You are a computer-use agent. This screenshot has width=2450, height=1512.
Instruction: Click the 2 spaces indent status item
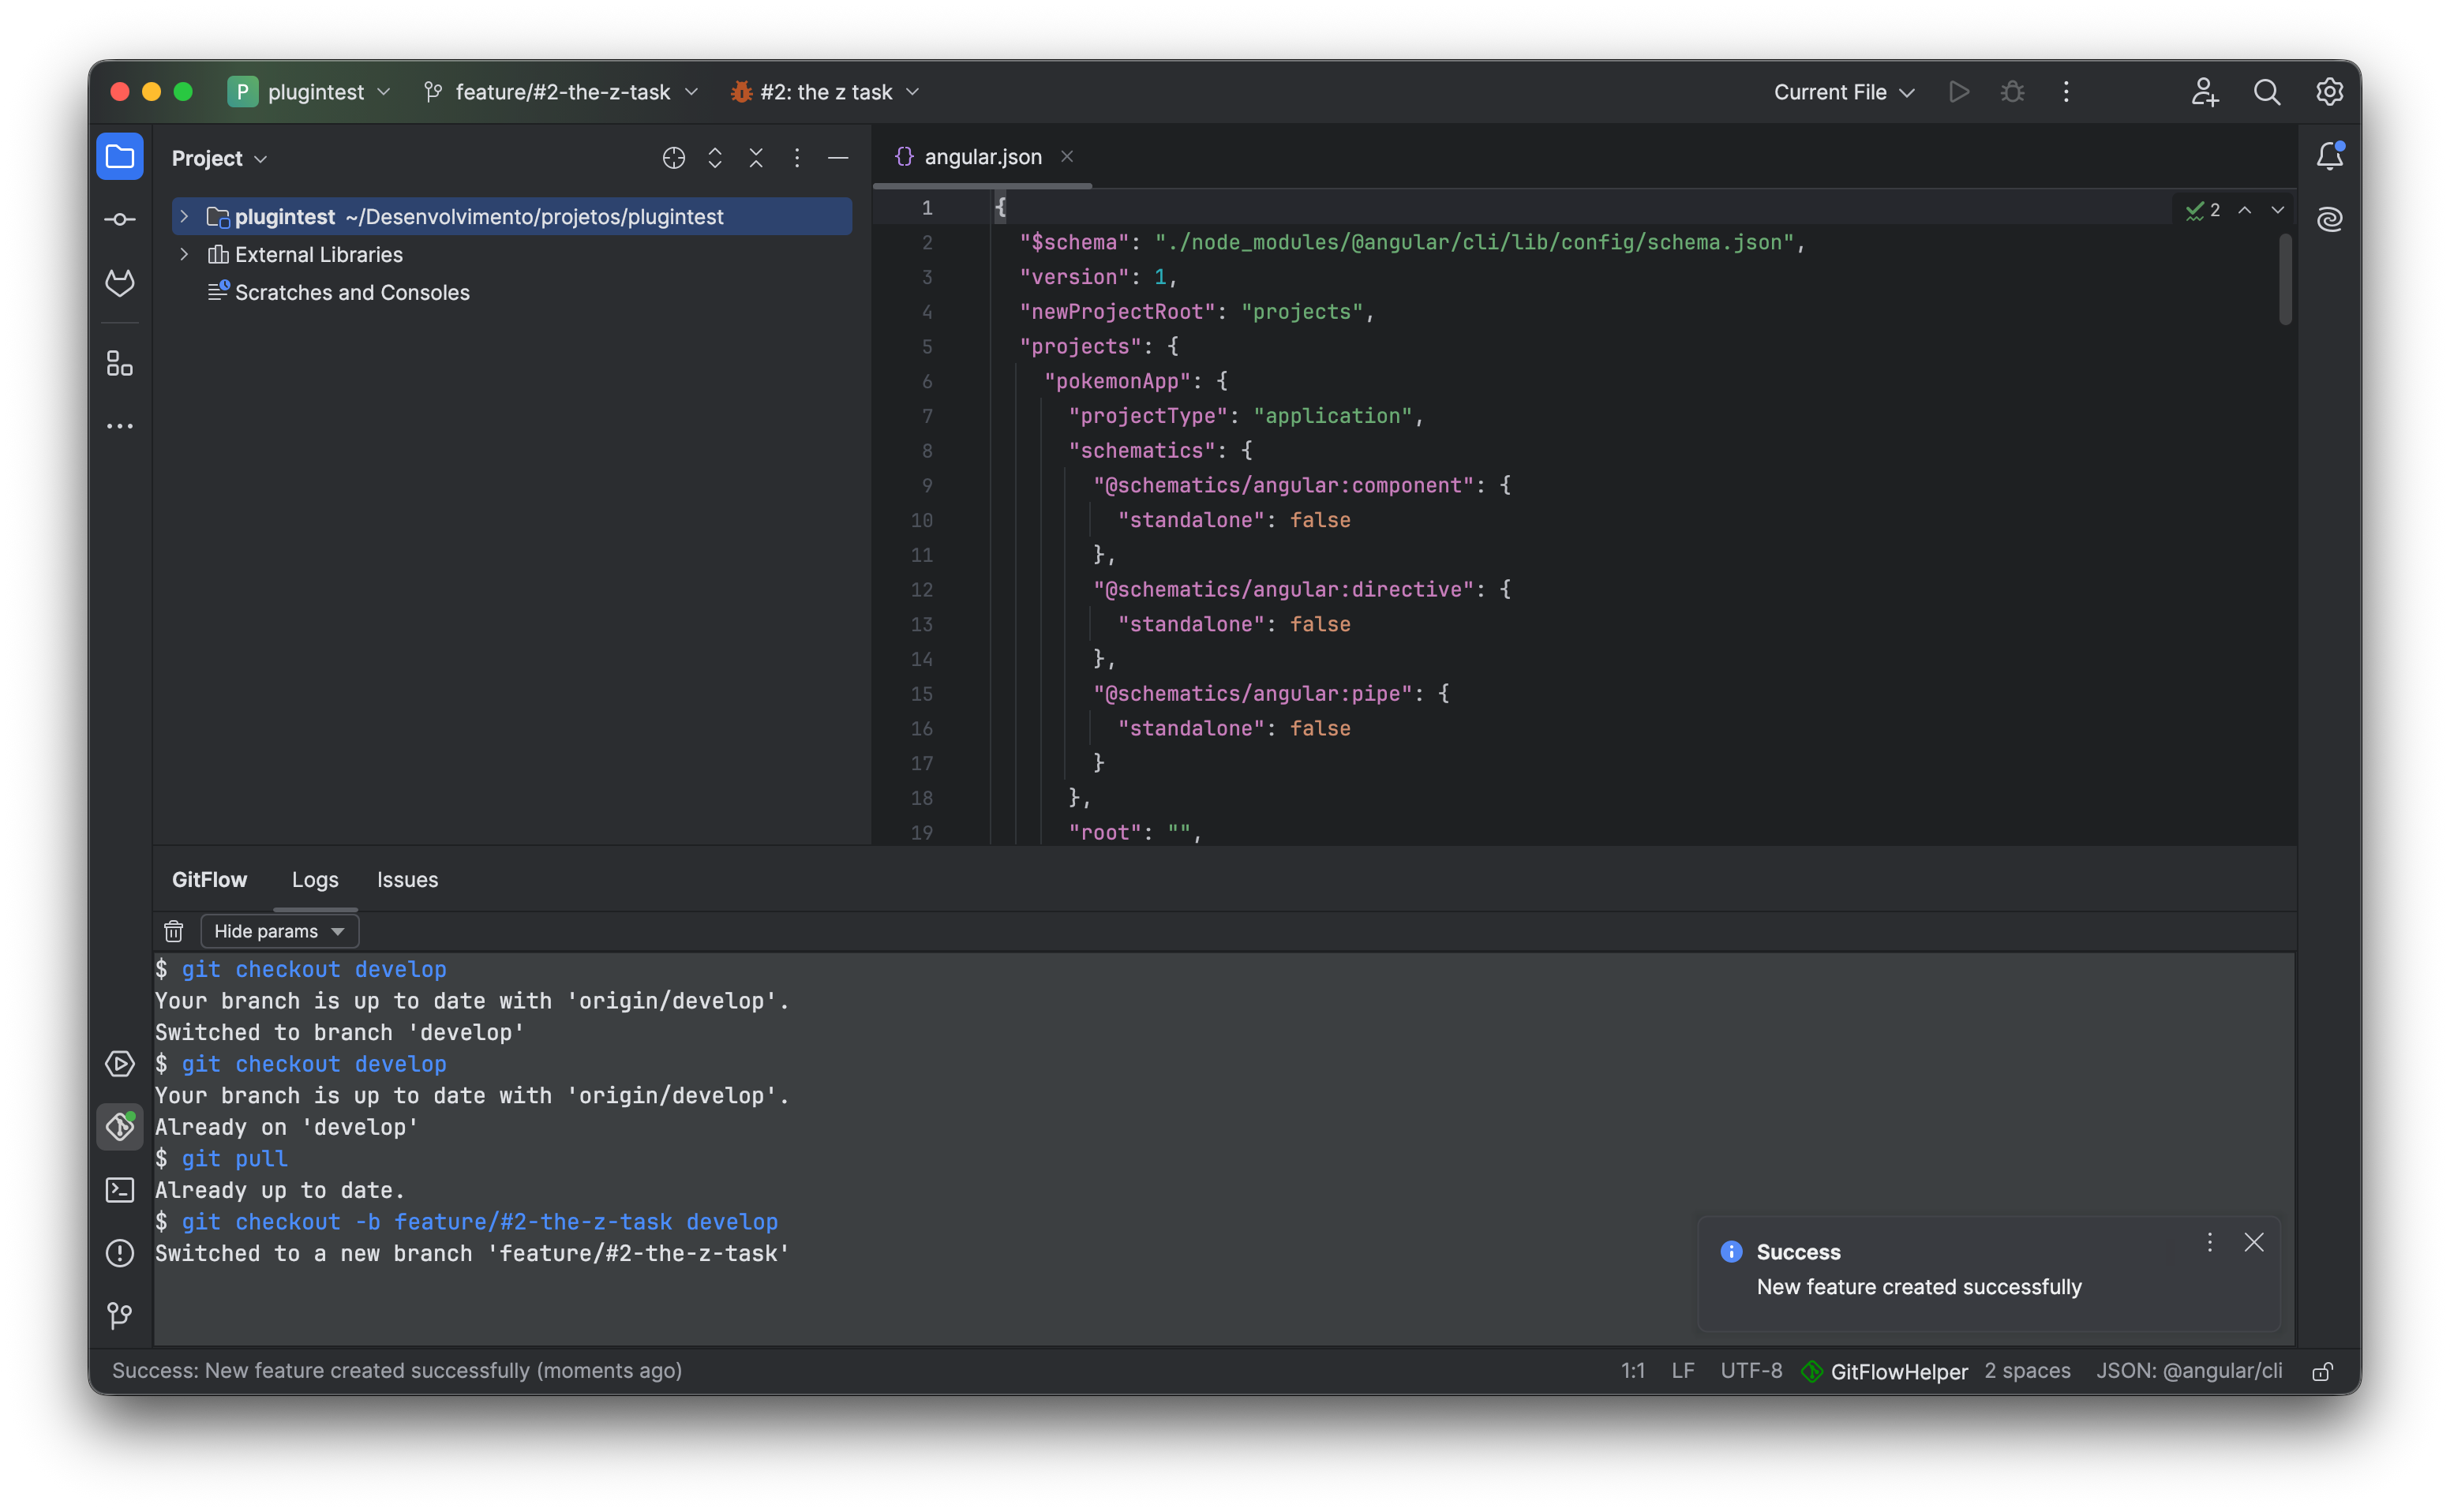click(2026, 1370)
